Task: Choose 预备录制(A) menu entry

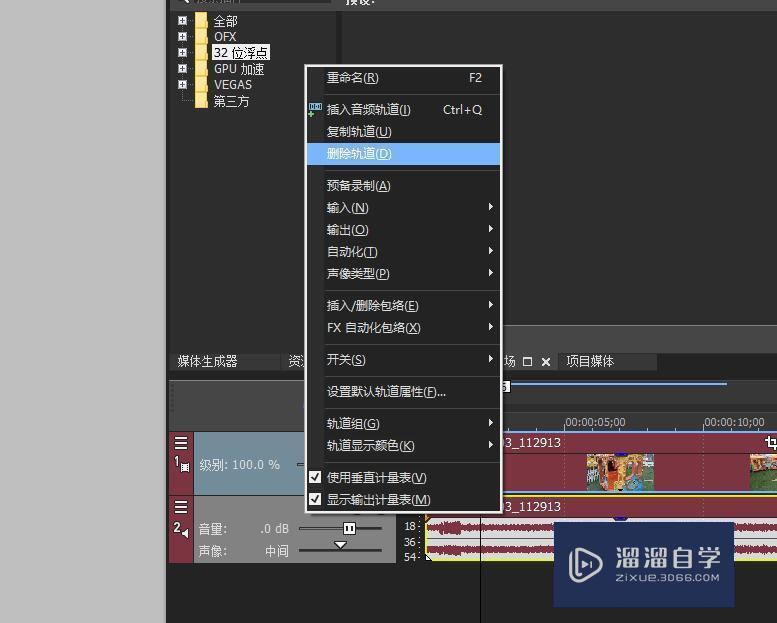Action: 403,186
